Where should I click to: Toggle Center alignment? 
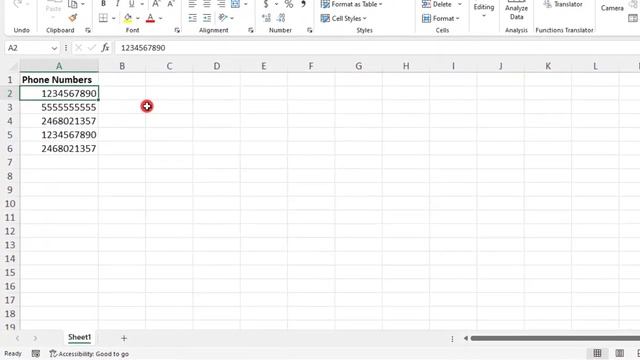click(x=207, y=4)
